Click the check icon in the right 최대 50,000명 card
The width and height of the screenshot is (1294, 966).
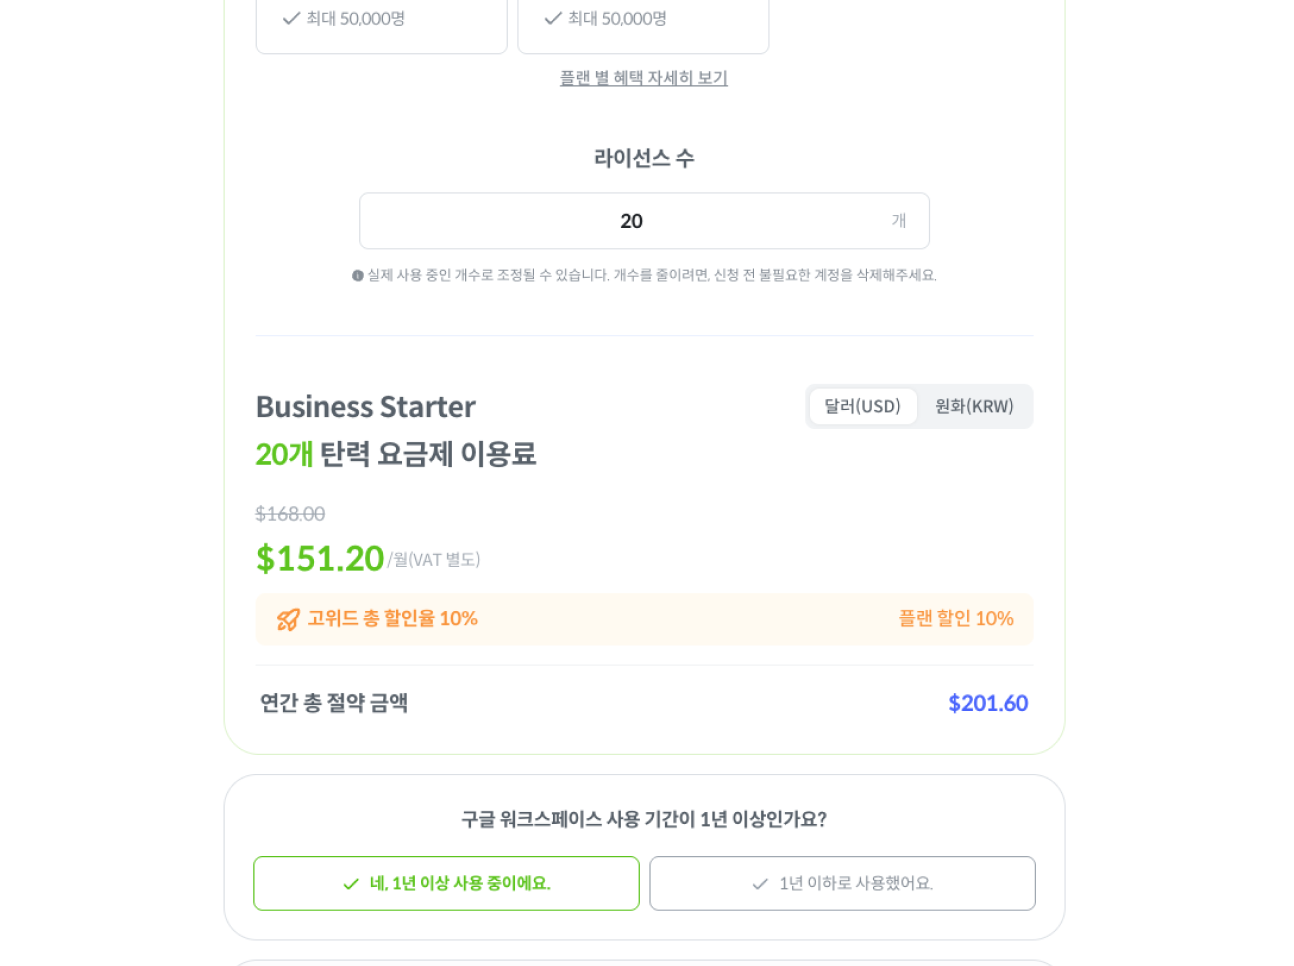click(x=552, y=18)
